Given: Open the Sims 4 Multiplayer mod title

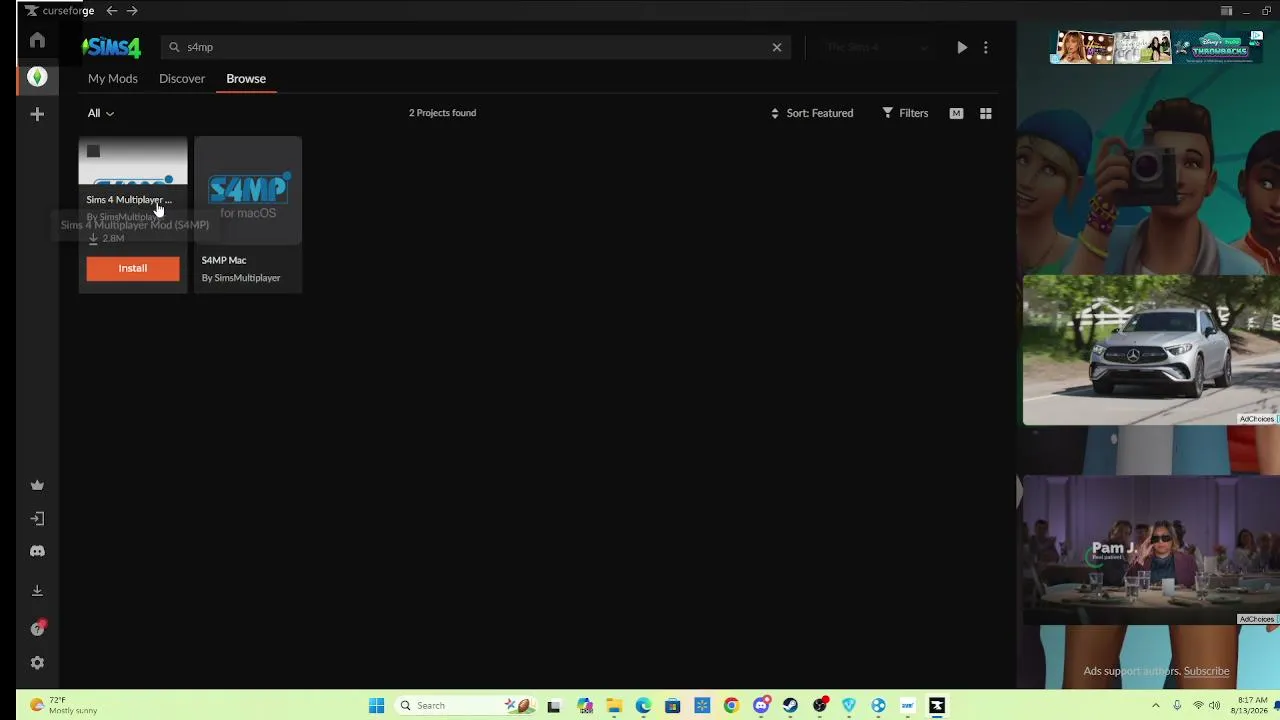Looking at the screenshot, I should [x=129, y=200].
